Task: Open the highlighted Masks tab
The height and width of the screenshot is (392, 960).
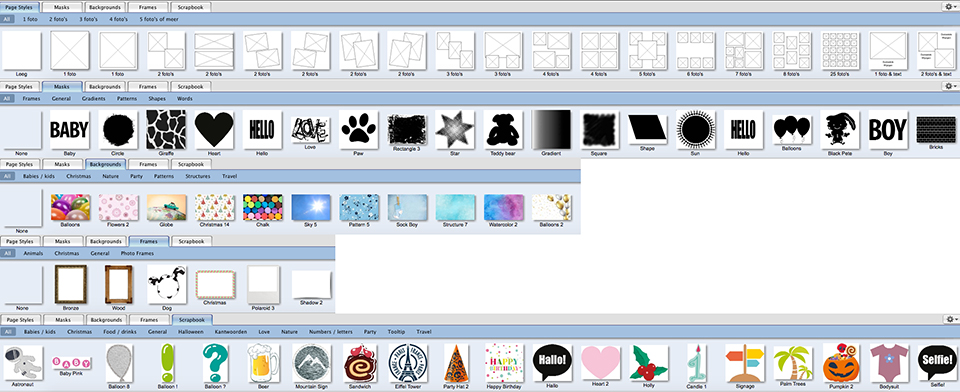Action: coord(63,87)
